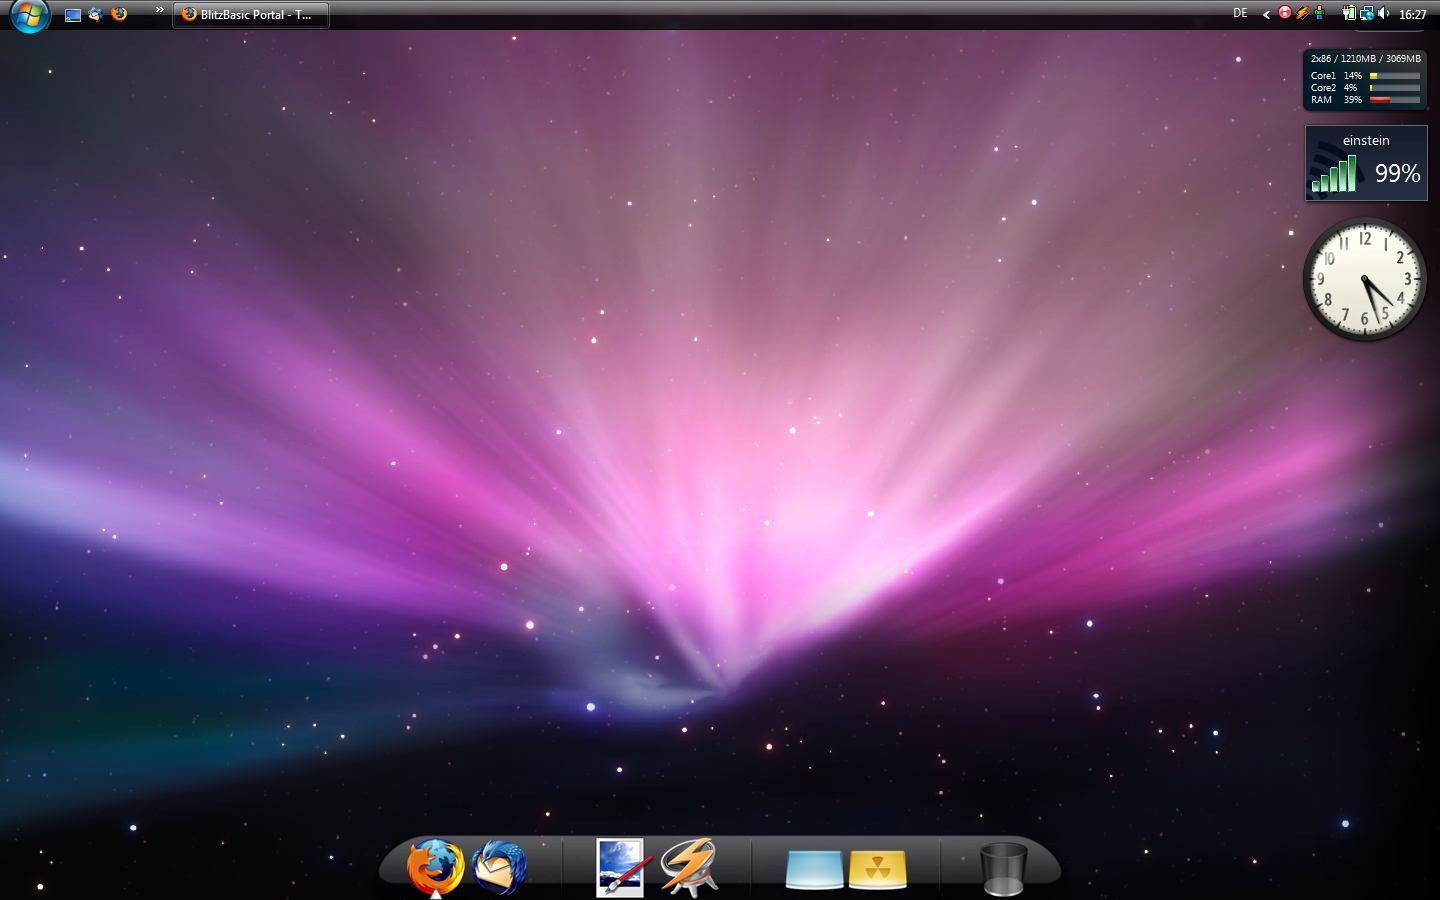The height and width of the screenshot is (900, 1440).
Task: Show hidden system tray icons
Action: tap(1266, 14)
